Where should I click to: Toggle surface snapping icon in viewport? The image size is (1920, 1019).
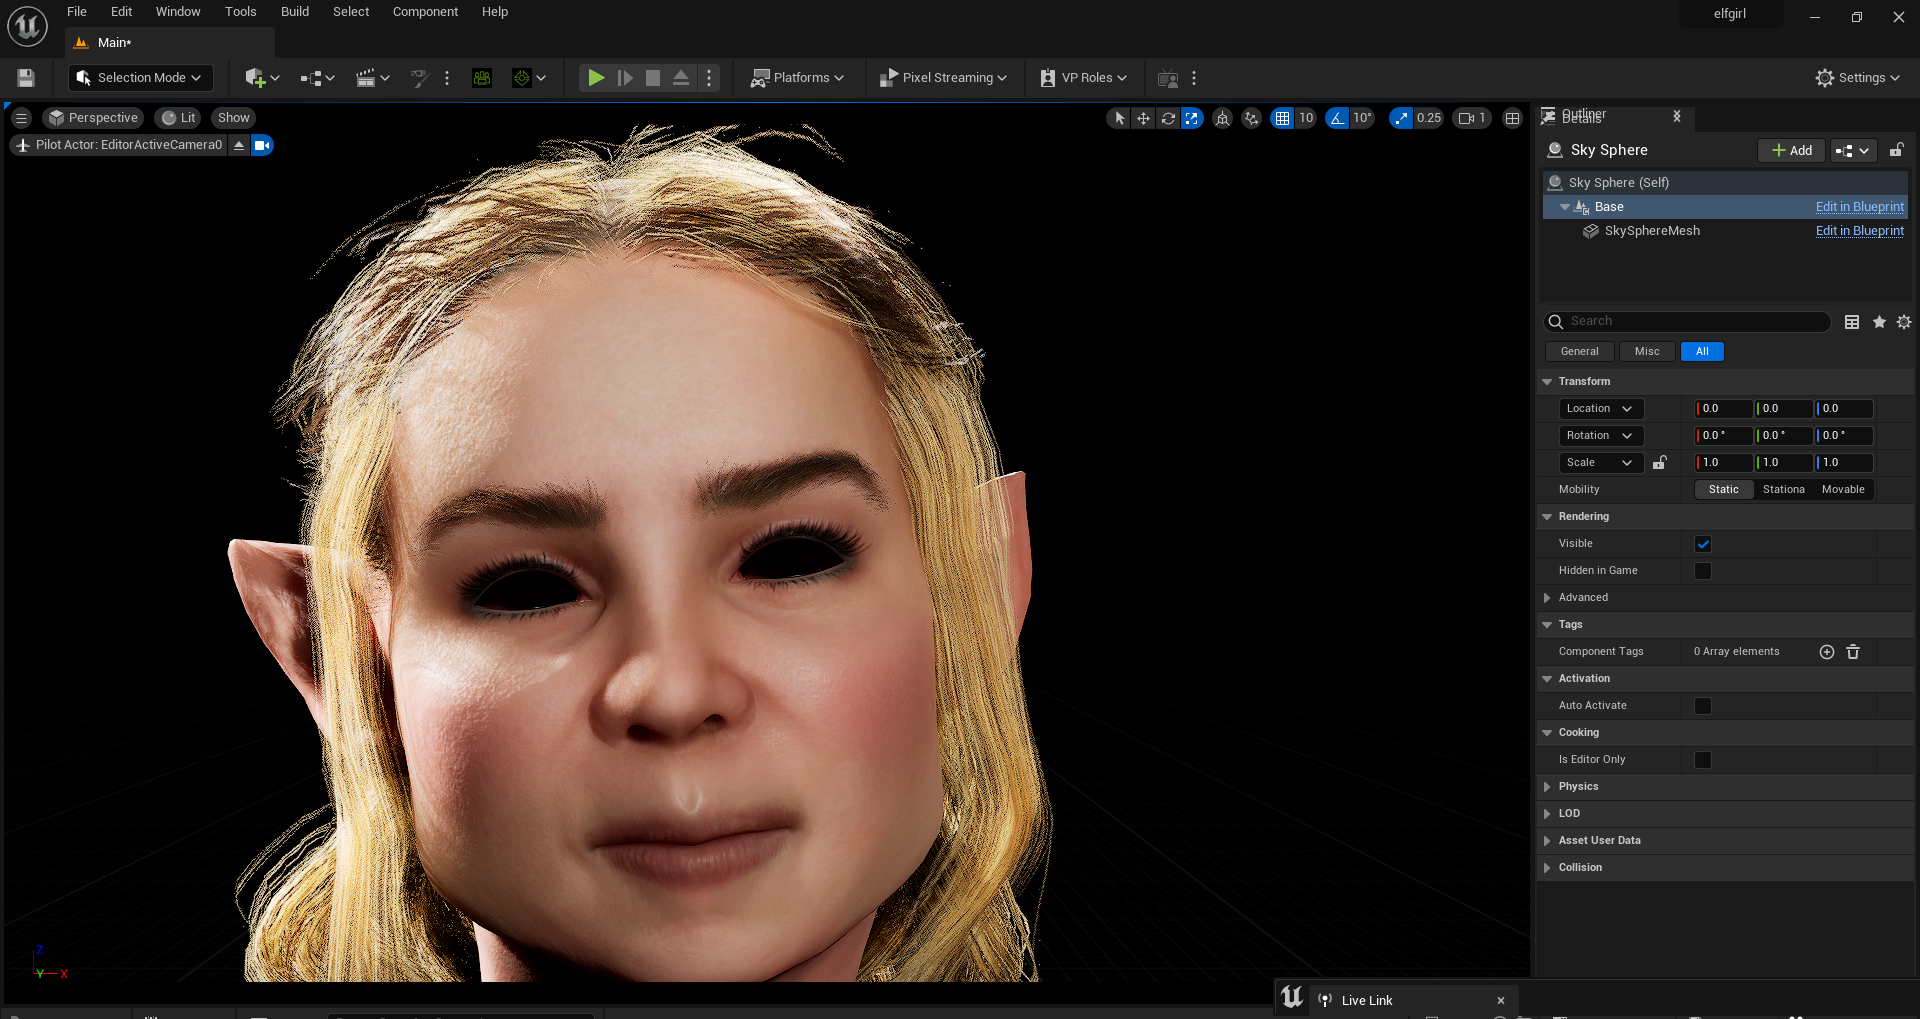[x=1251, y=118]
